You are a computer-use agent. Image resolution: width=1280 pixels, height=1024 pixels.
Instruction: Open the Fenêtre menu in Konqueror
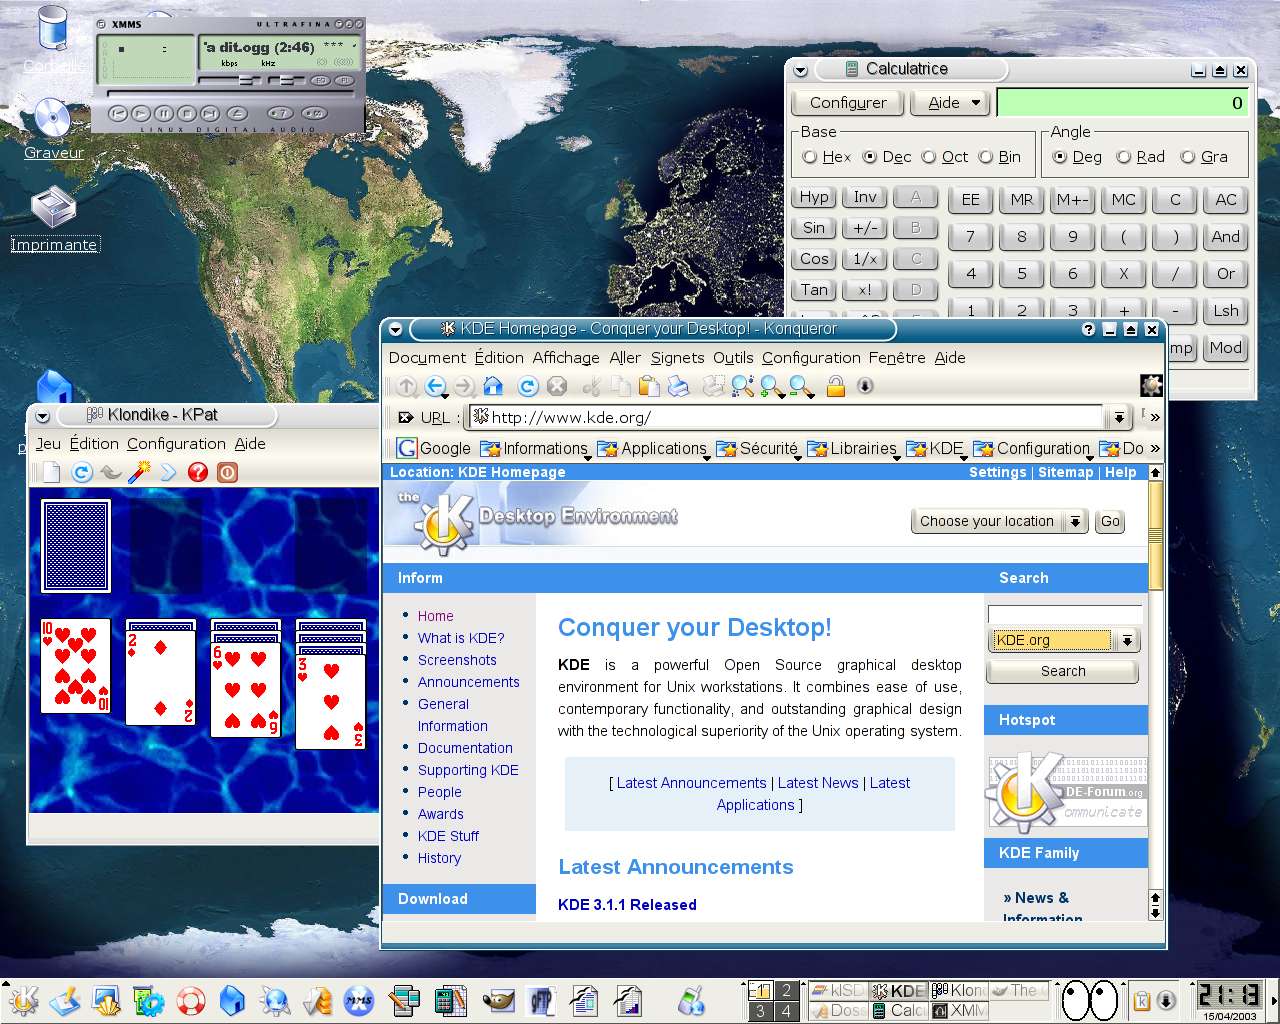pos(897,358)
